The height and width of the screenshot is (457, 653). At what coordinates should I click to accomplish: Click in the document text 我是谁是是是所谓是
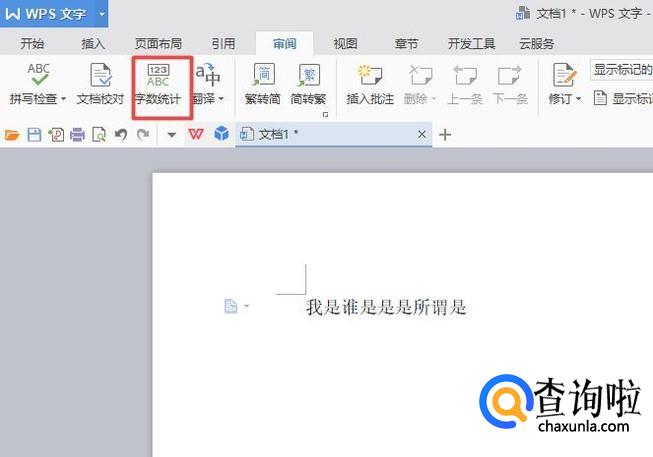pos(386,307)
